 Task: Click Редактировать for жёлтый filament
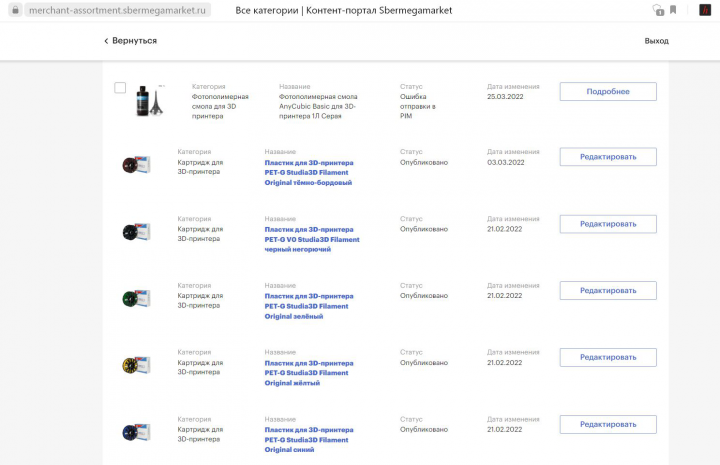(x=608, y=357)
